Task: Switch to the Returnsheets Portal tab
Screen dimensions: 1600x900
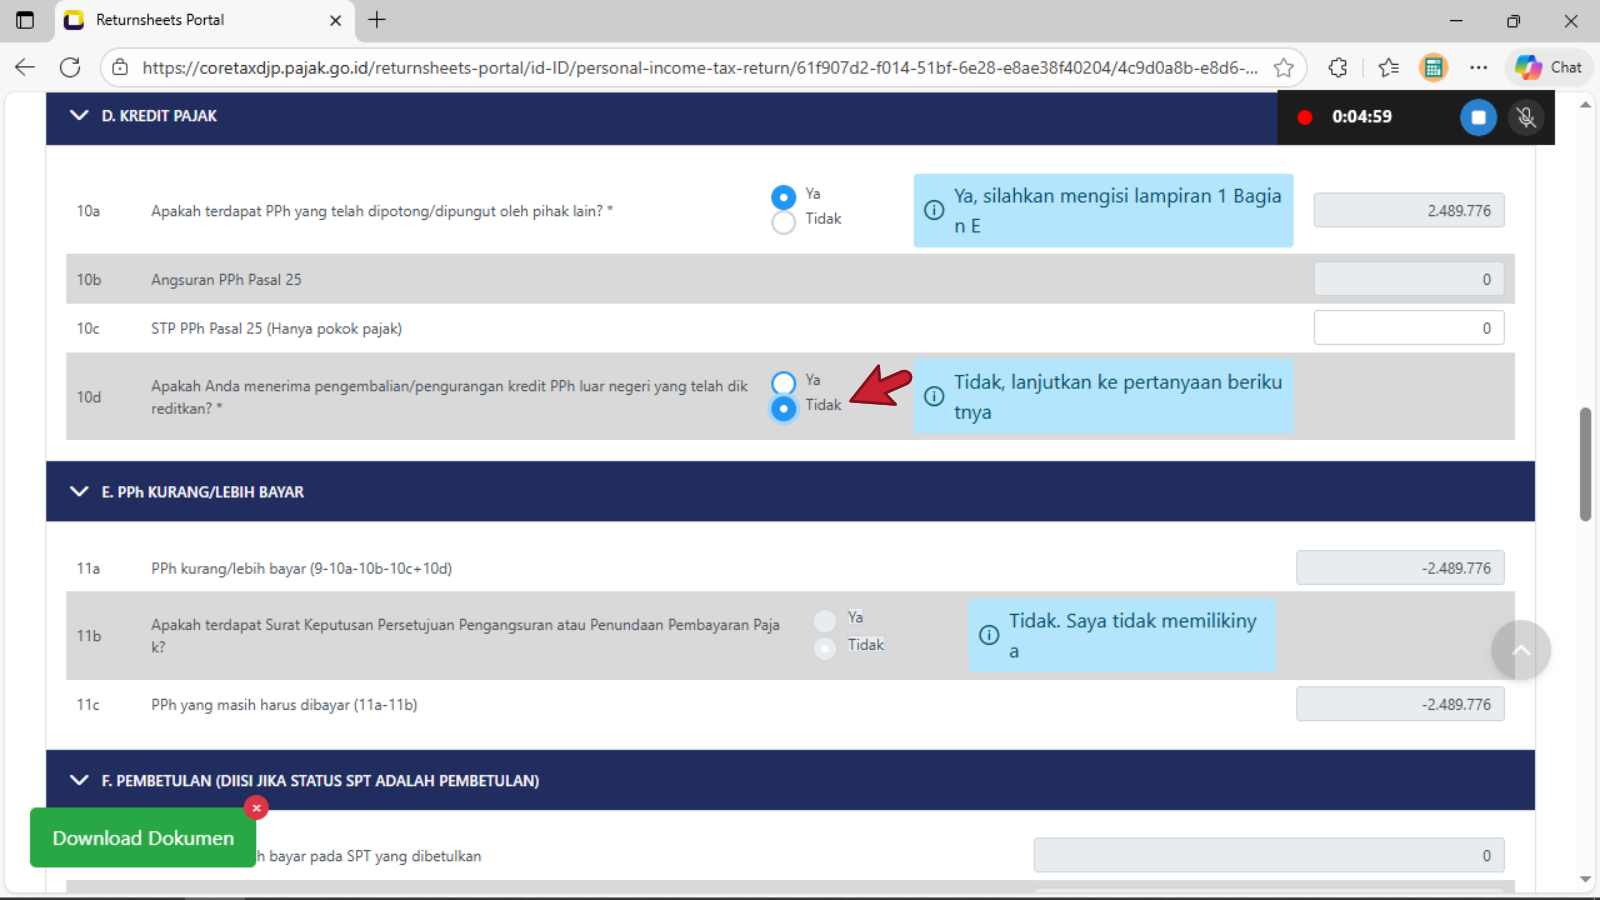Action: tap(200, 20)
